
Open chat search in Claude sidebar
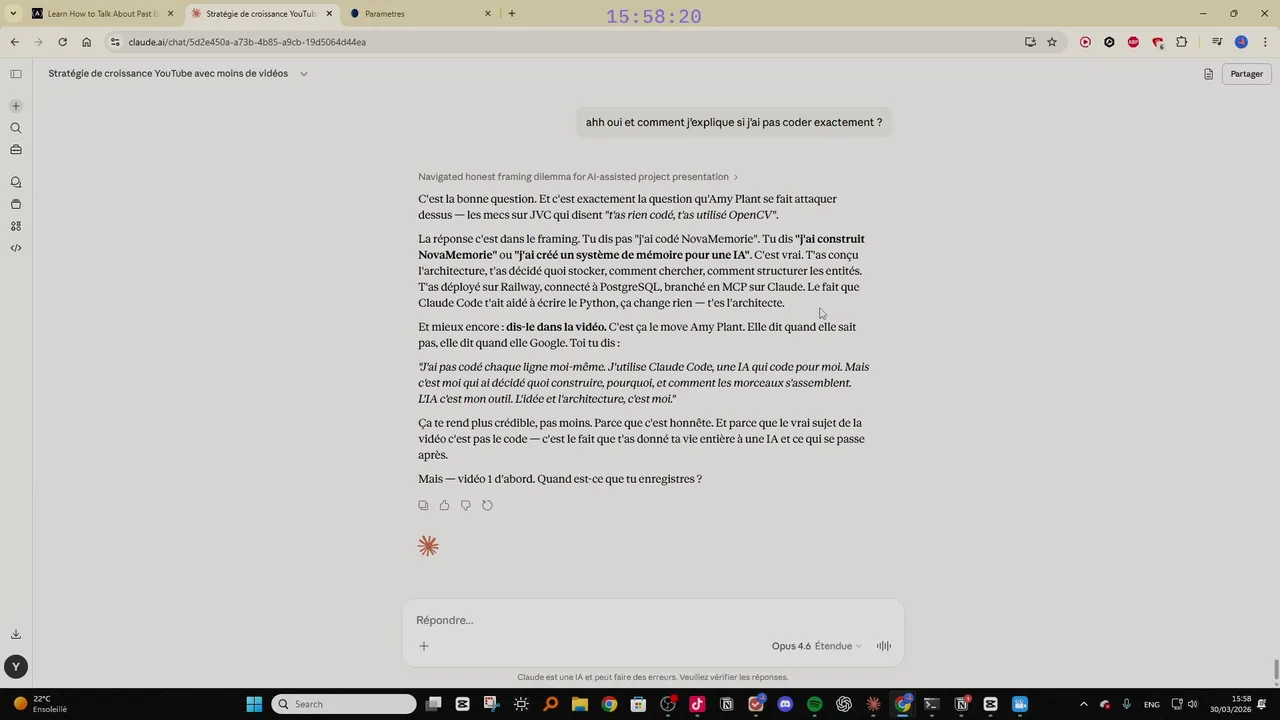point(16,128)
